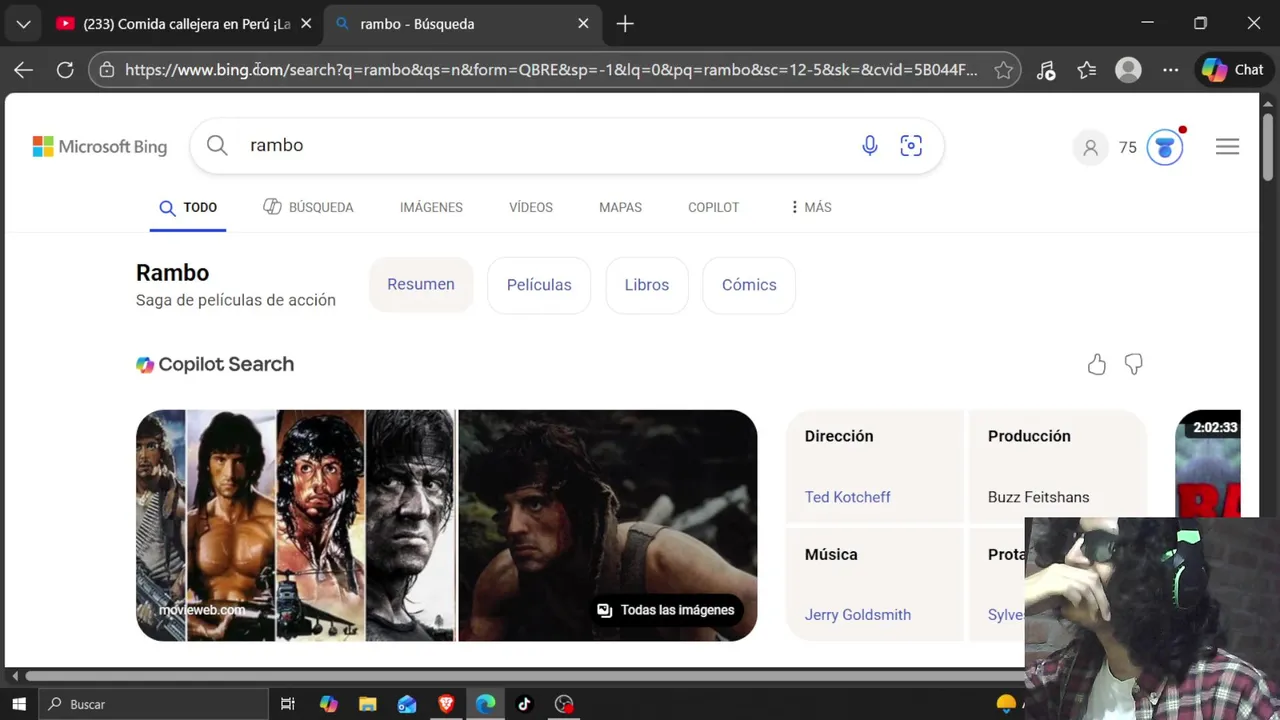
Task: Close the rambo - Búsqueda tab
Action: [583, 24]
